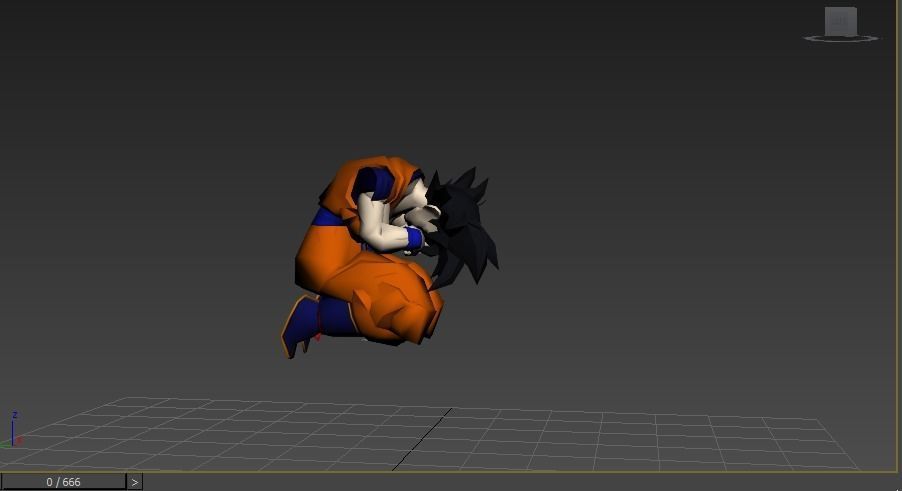Click the time slider showing 0 / 666
The width and height of the screenshot is (902, 491).
pos(63,482)
